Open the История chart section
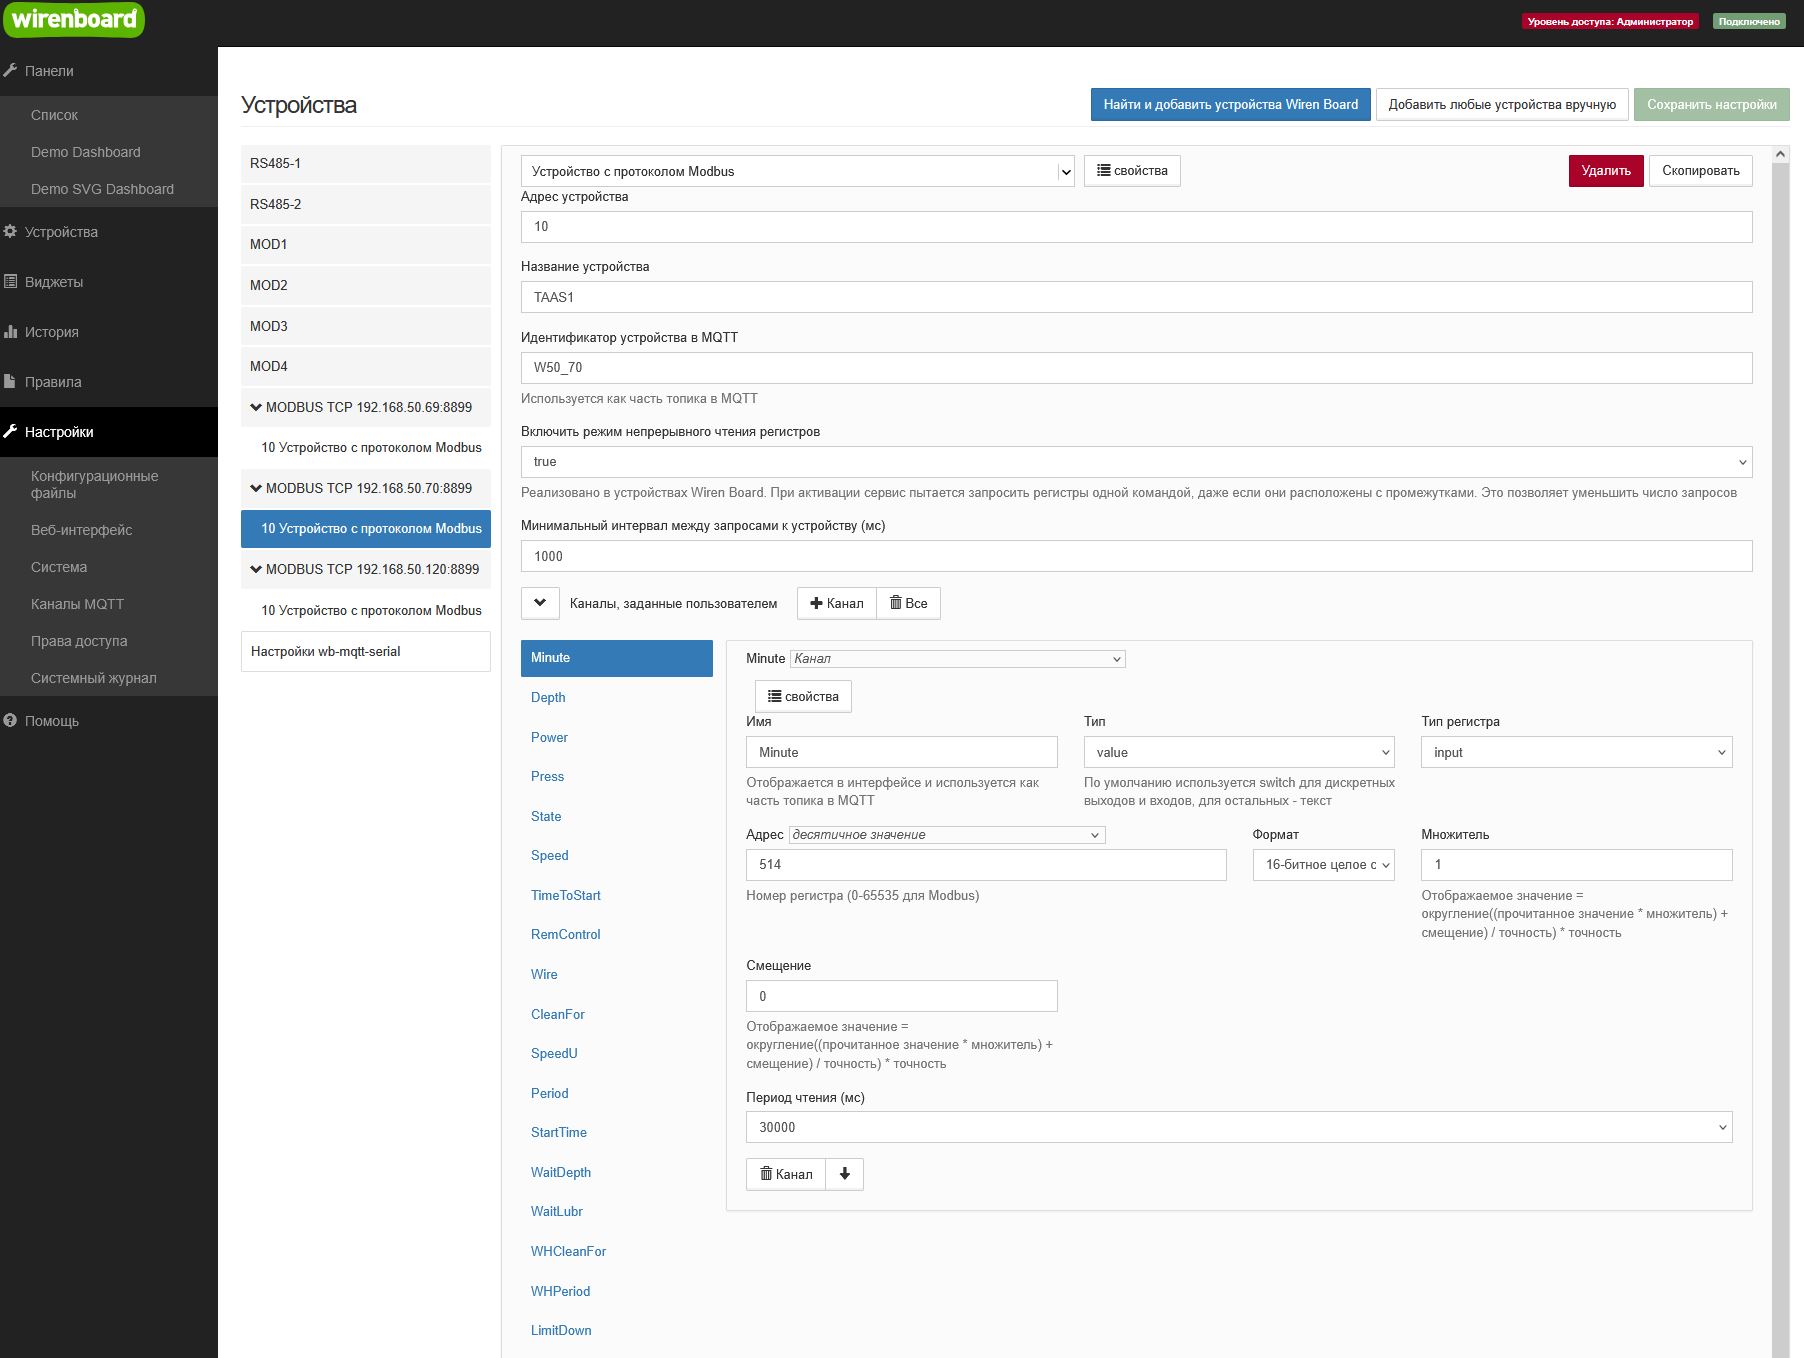This screenshot has height=1358, width=1804. coord(51,332)
